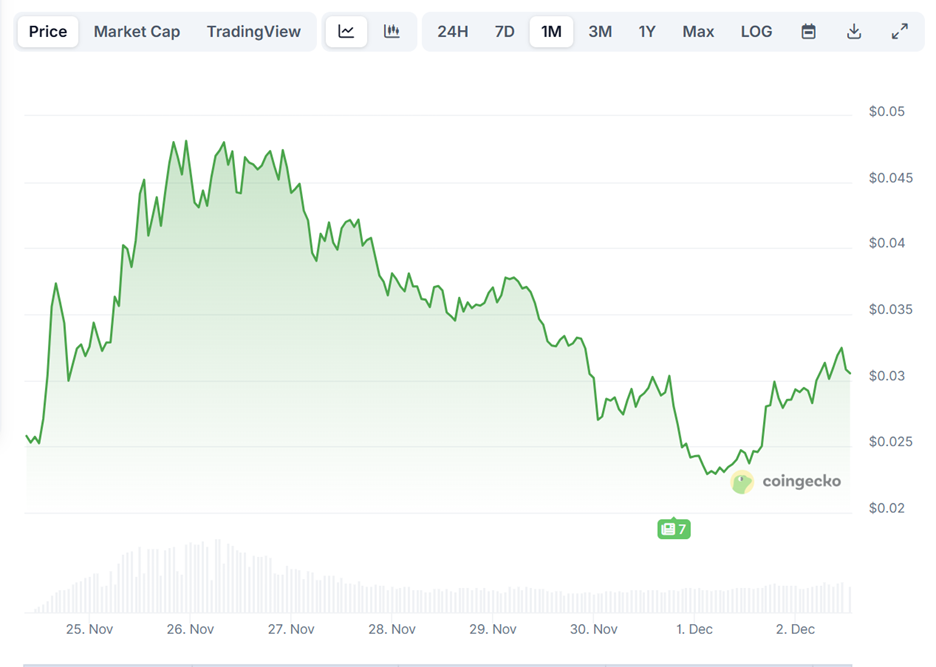The image size is (936, 667).
Task: Show the 3M time range
Action: click(600, 31)
